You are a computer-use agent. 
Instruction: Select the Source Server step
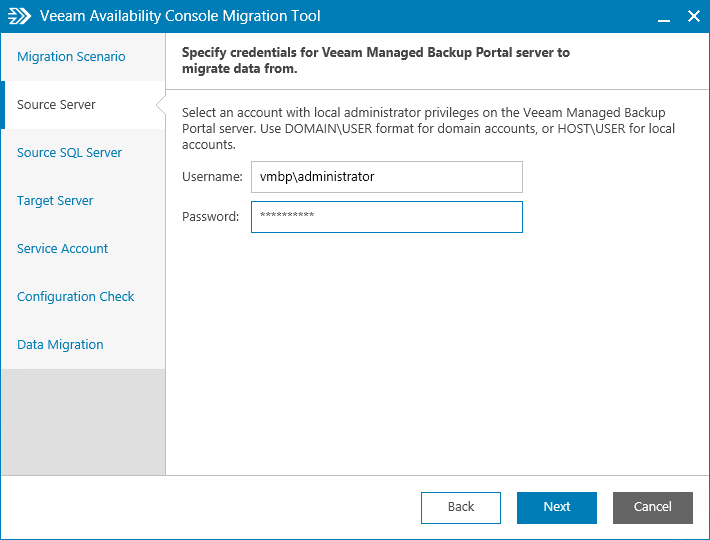(56, 105)
